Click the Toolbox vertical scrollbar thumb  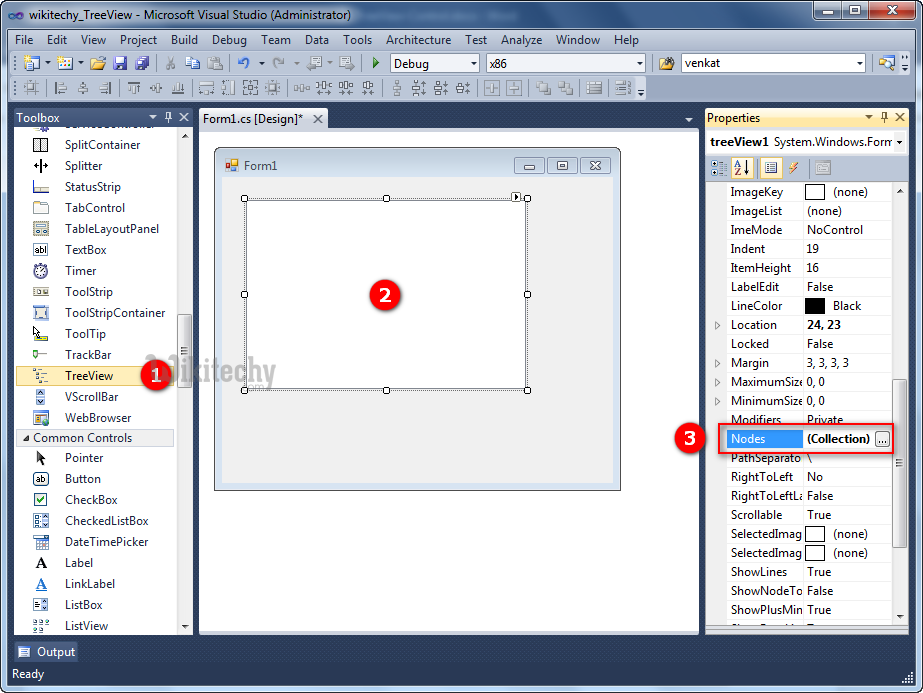pyautogui.click(x=184, y=351)
